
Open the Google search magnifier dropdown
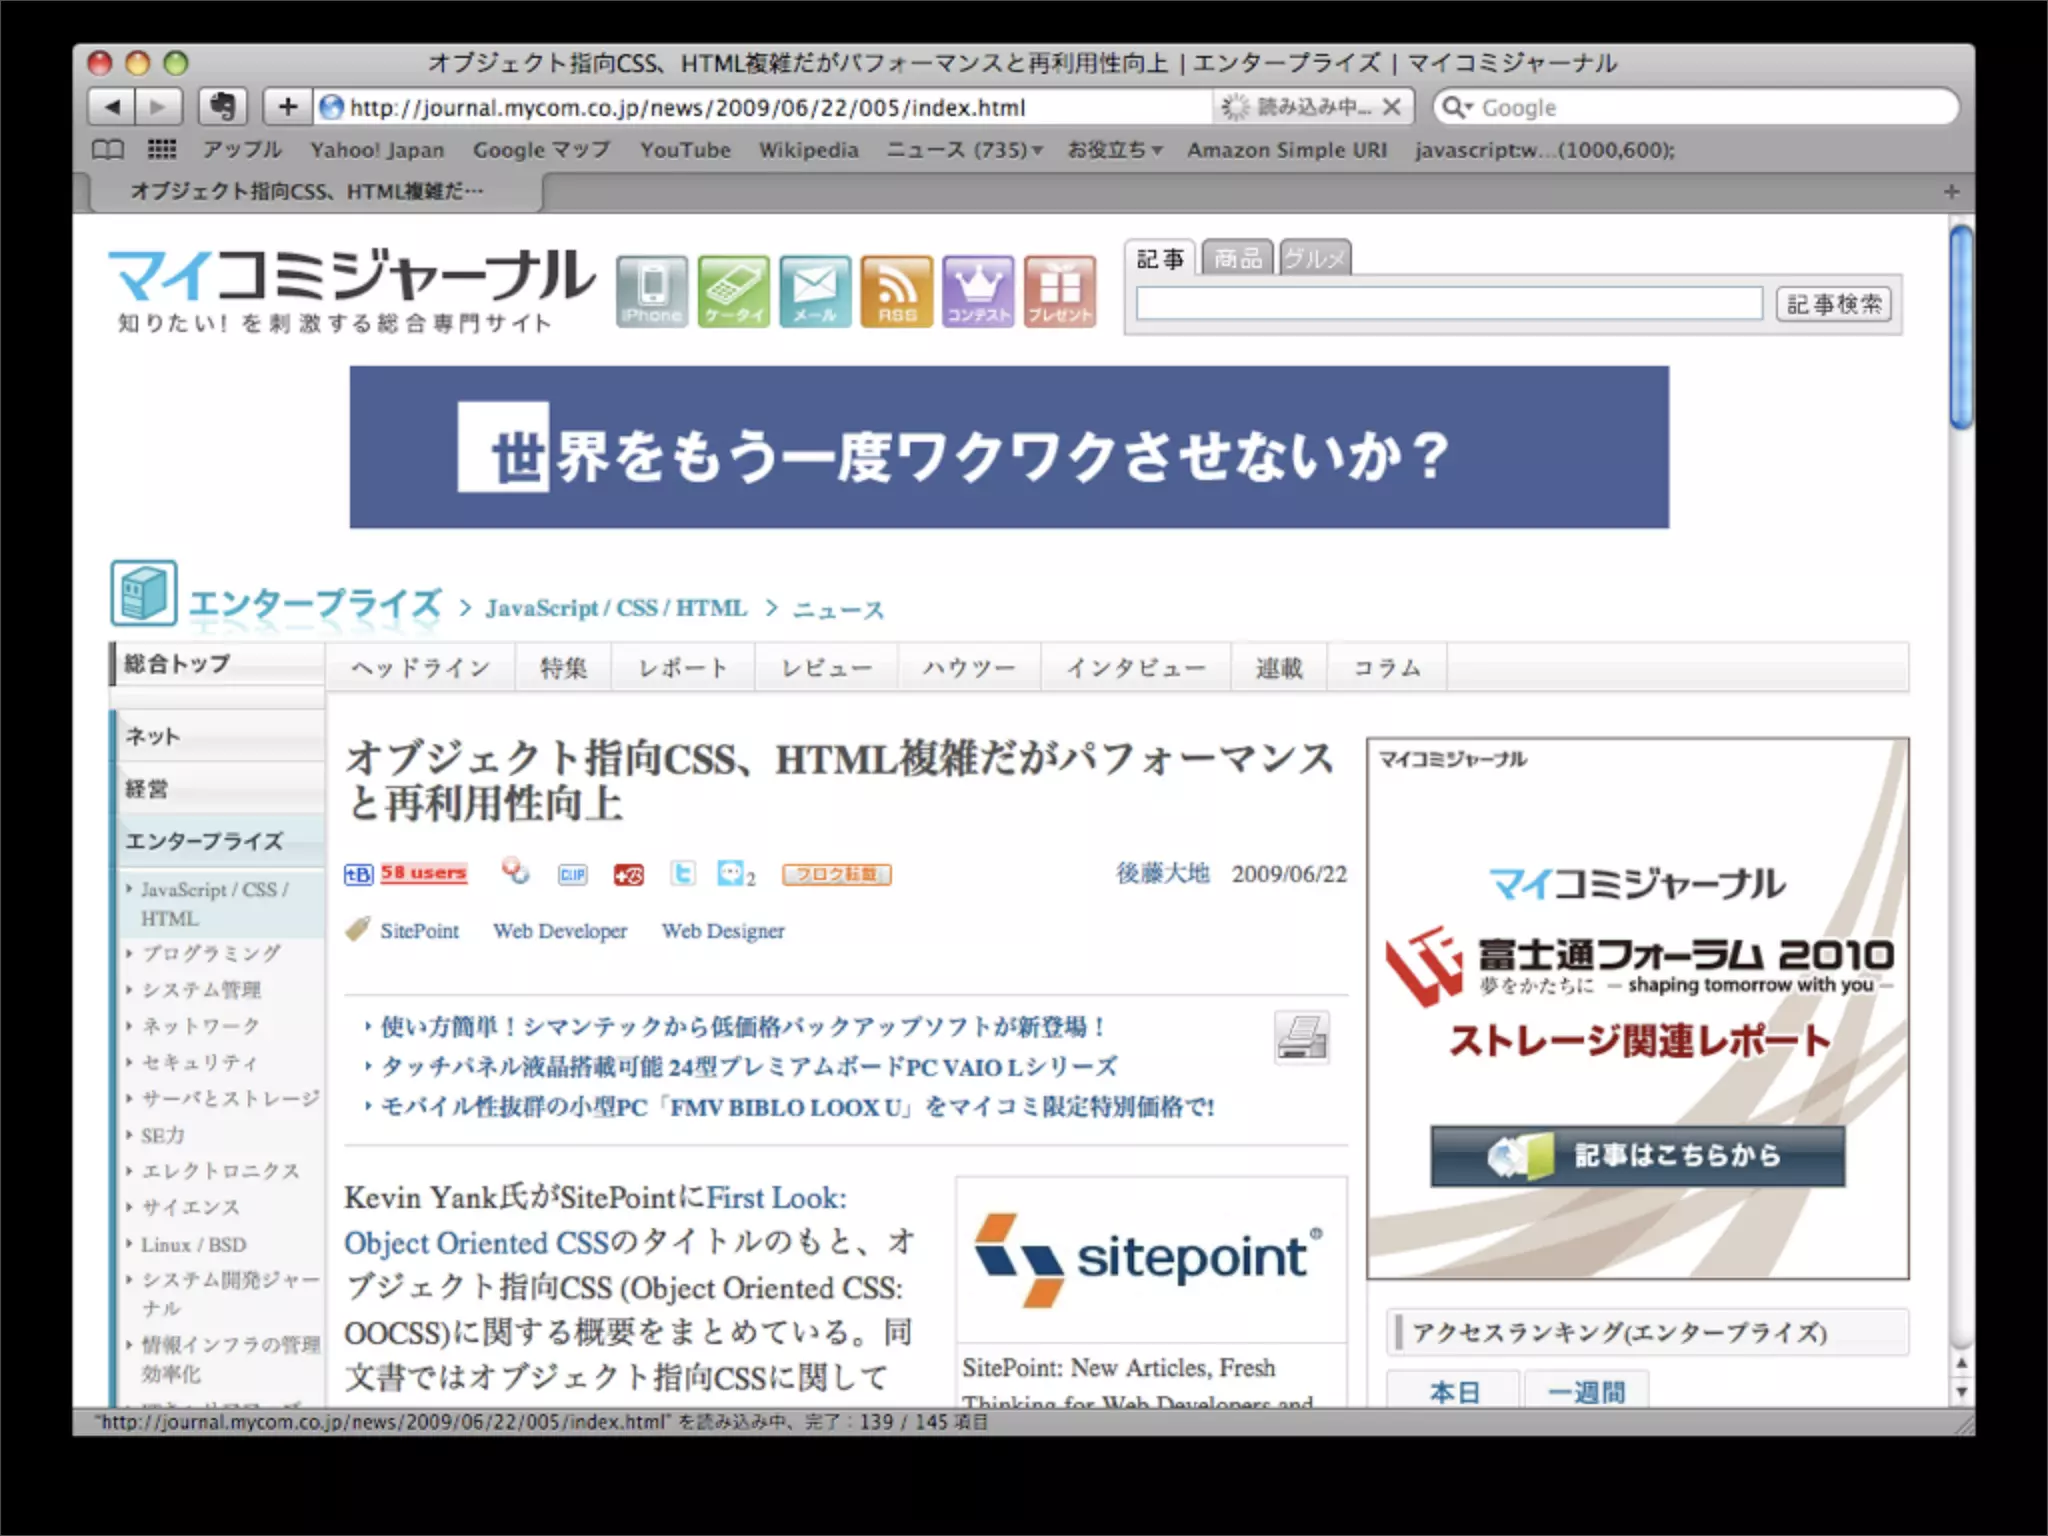click(1458, 107)
